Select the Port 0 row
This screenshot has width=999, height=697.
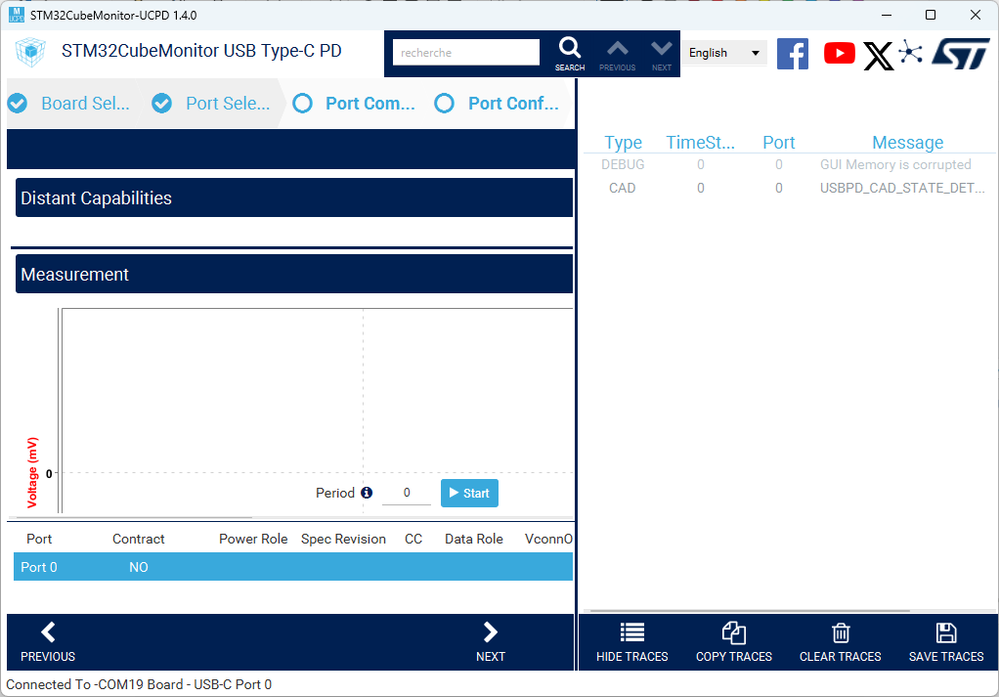click(x=293, y=566)
